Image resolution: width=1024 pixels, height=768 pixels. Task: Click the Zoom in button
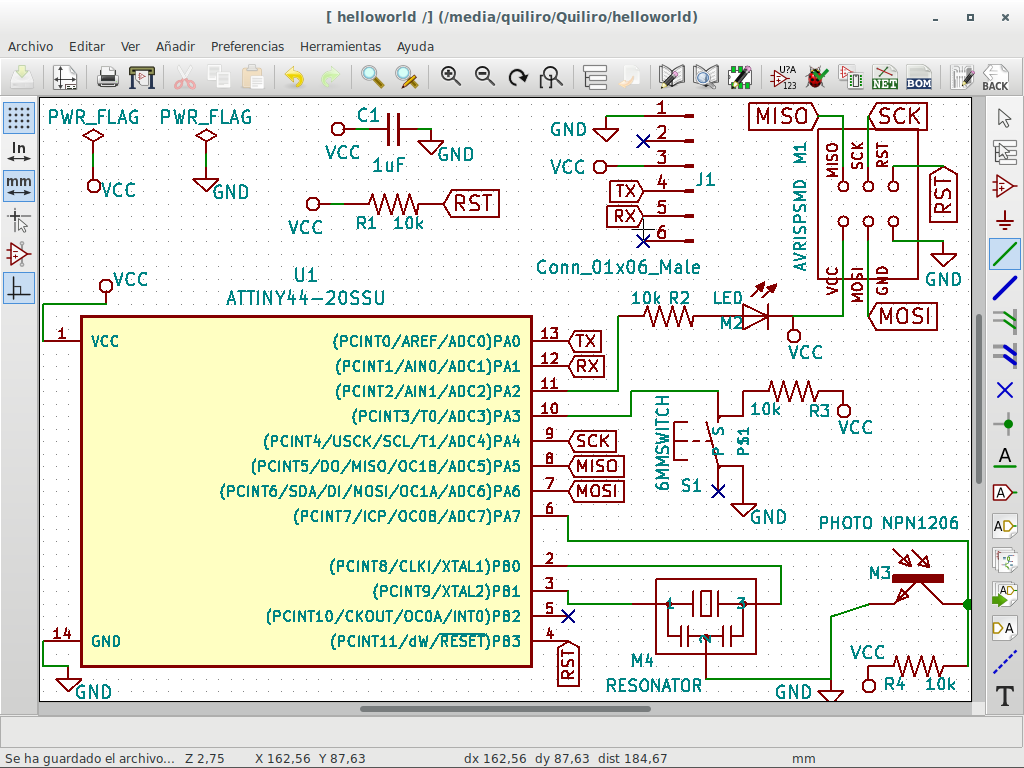(x=451, y=76)
